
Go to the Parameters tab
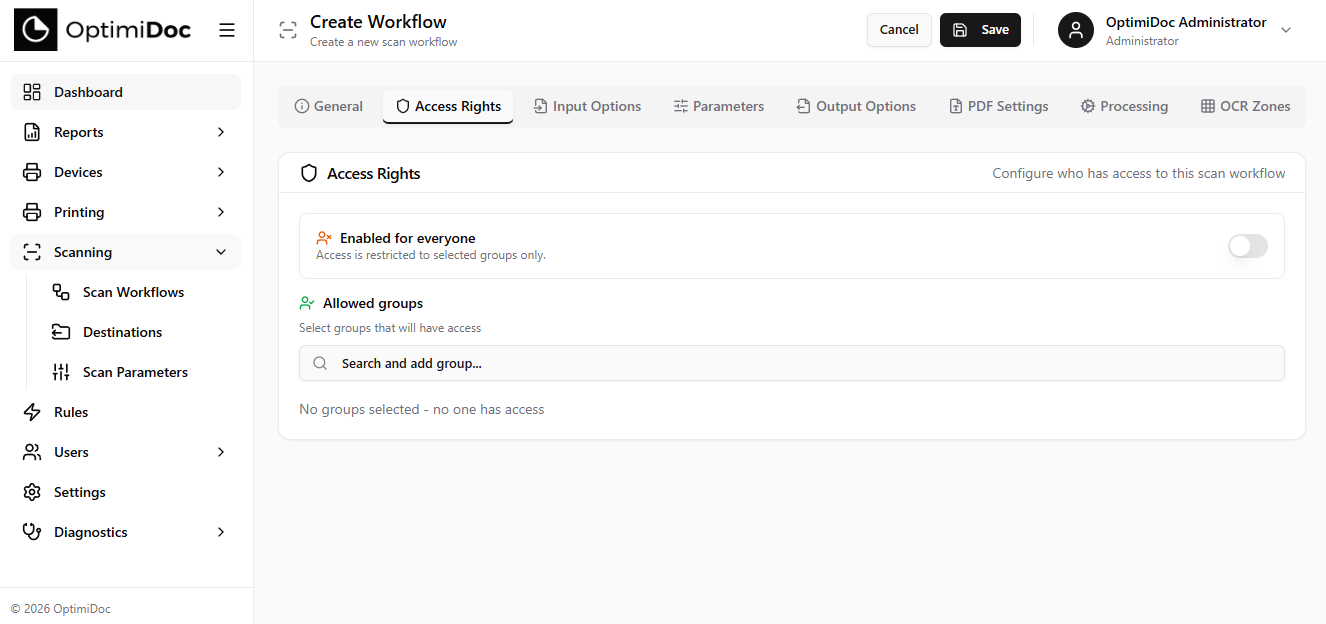718,107
